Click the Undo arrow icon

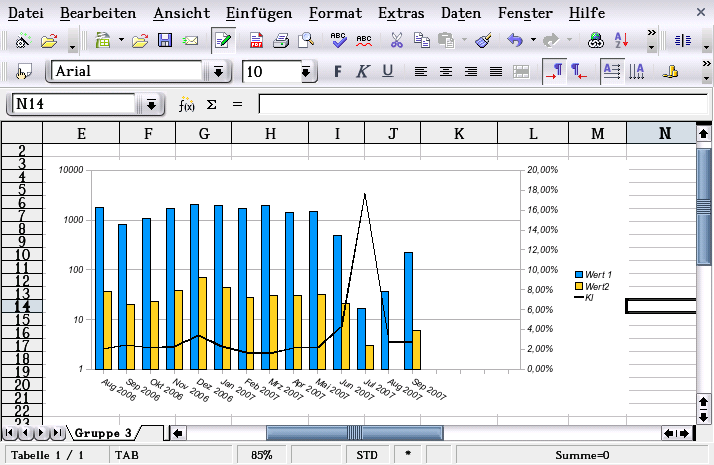(x=515, y=41)
